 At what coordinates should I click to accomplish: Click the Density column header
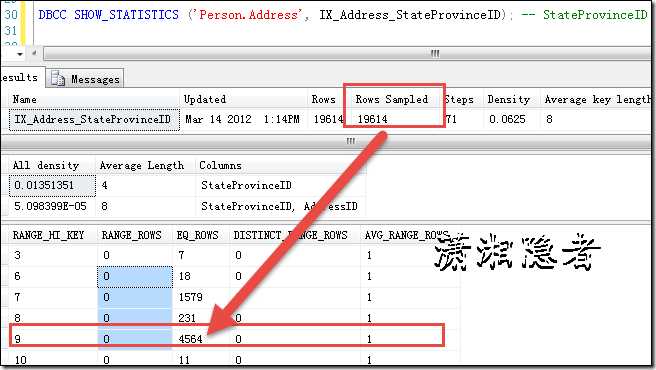[512, 100]
